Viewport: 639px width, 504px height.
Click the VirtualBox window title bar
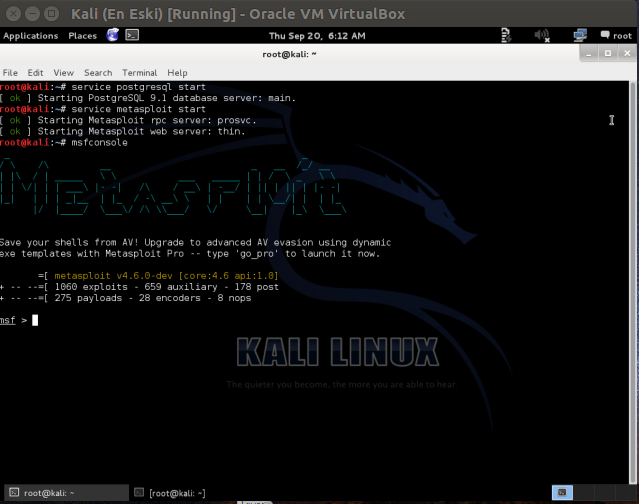(320, 13)
